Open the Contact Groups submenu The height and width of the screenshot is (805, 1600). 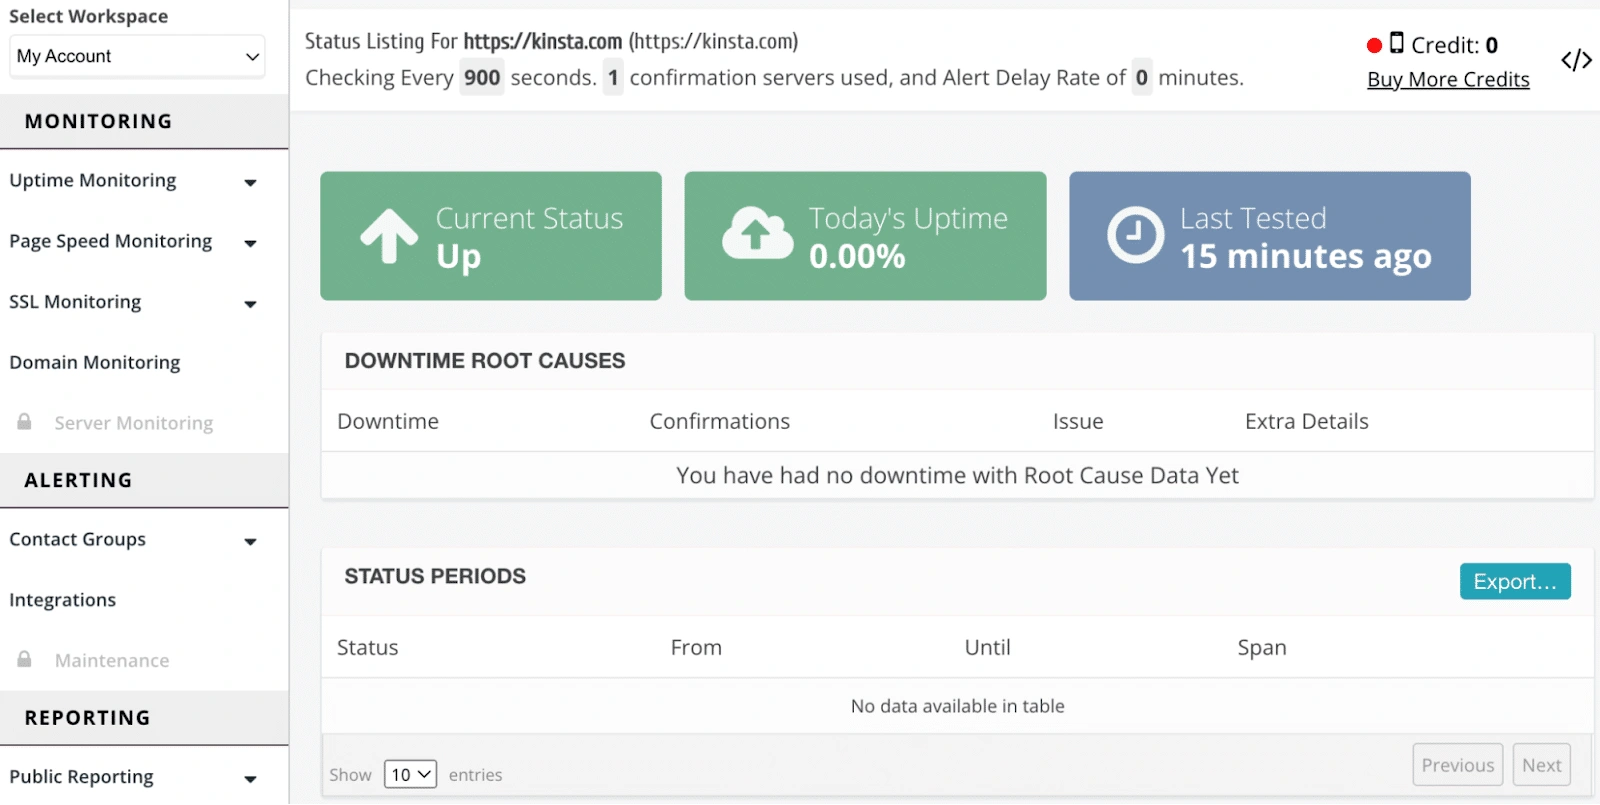tap(250, 541)
